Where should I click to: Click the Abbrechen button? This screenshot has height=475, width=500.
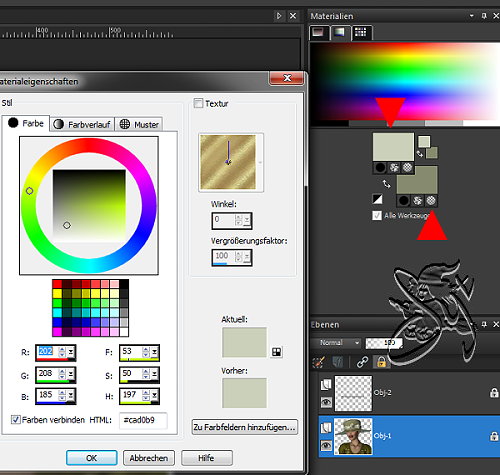click(x=149, y=458)
